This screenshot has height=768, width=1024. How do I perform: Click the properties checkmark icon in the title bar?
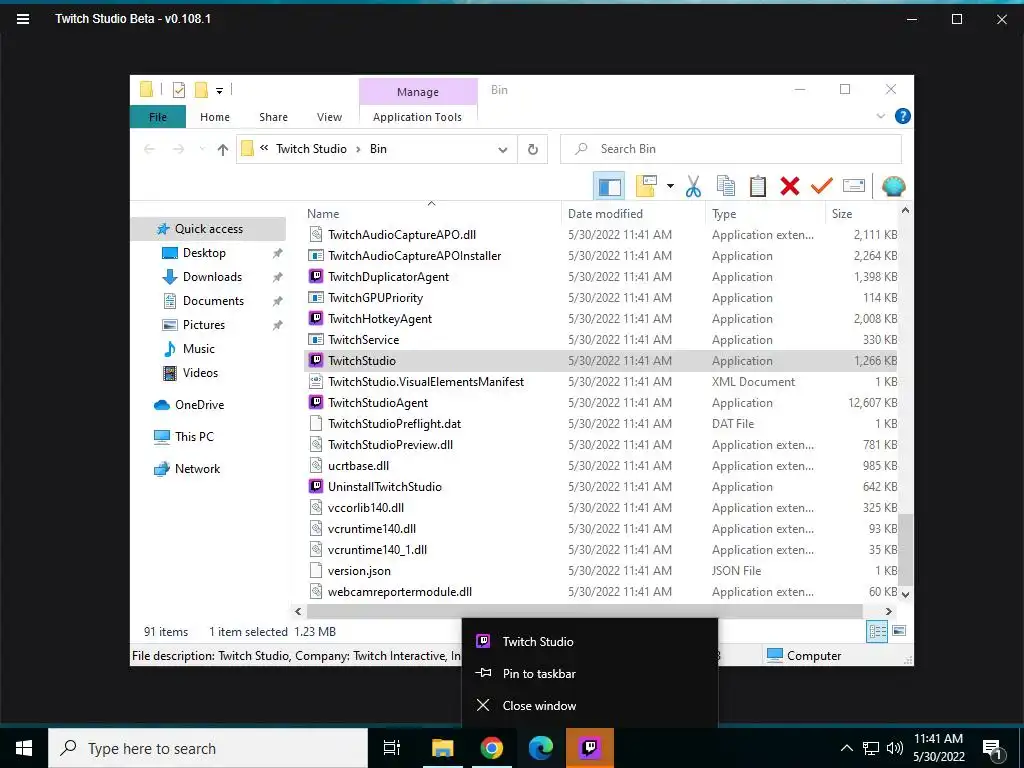click(178, 90)
